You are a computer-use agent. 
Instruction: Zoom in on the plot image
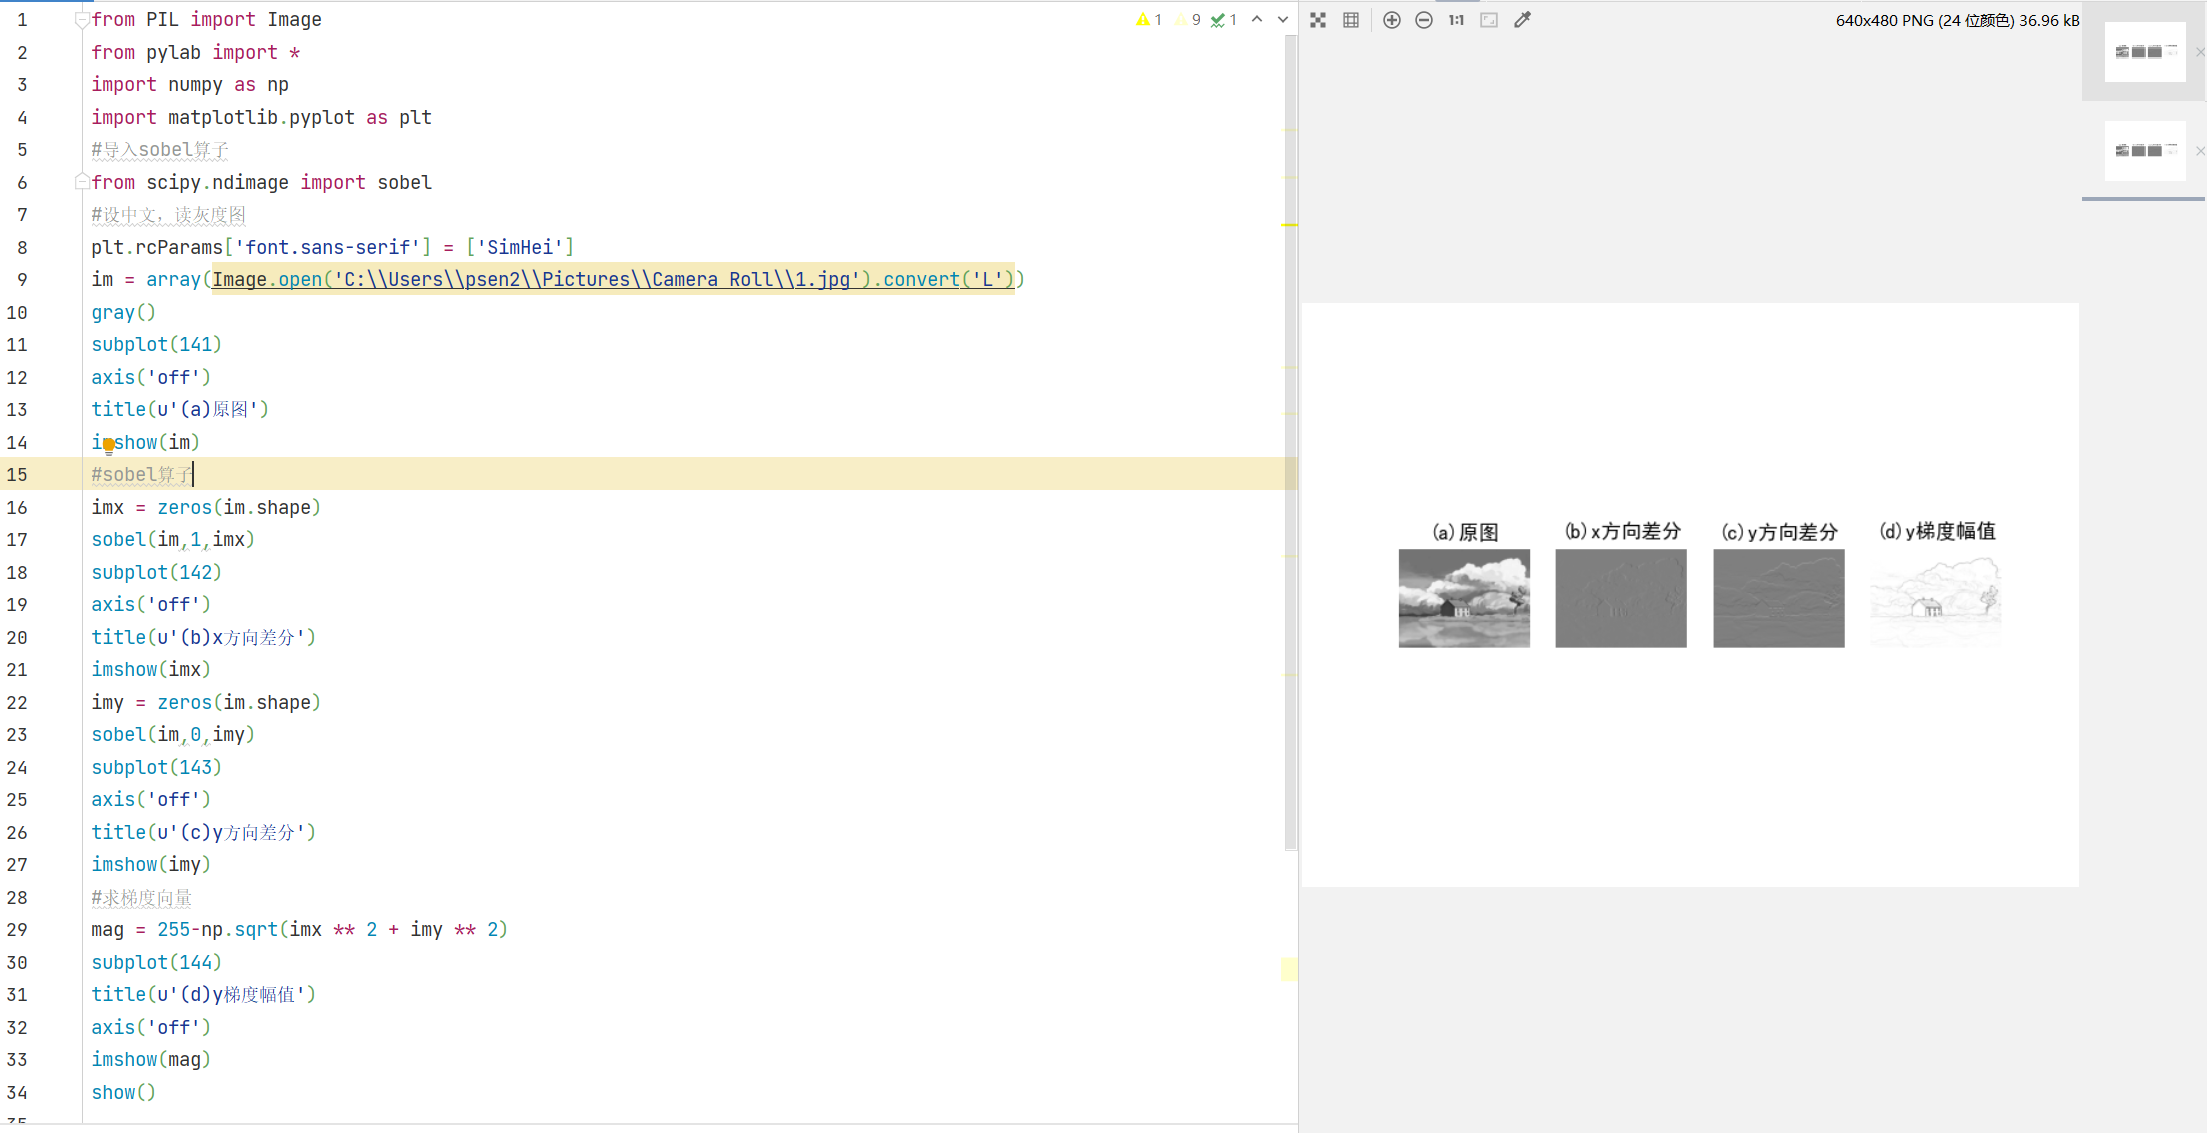click(x=1391, y=20)
